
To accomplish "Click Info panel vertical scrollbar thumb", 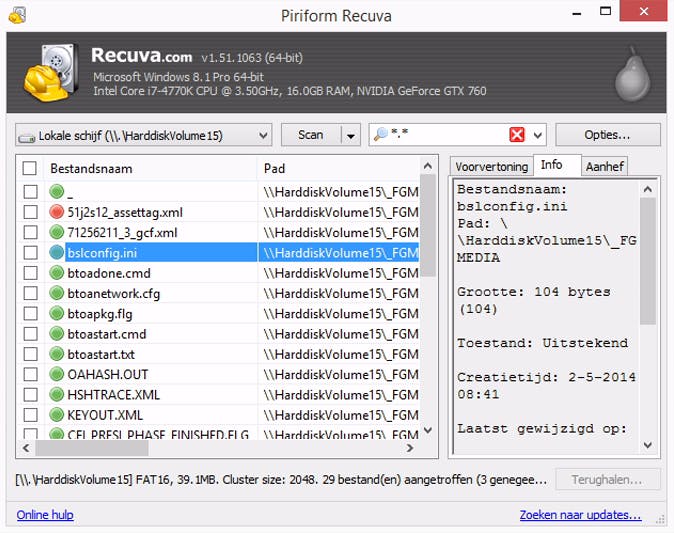I will pos(648,261).
